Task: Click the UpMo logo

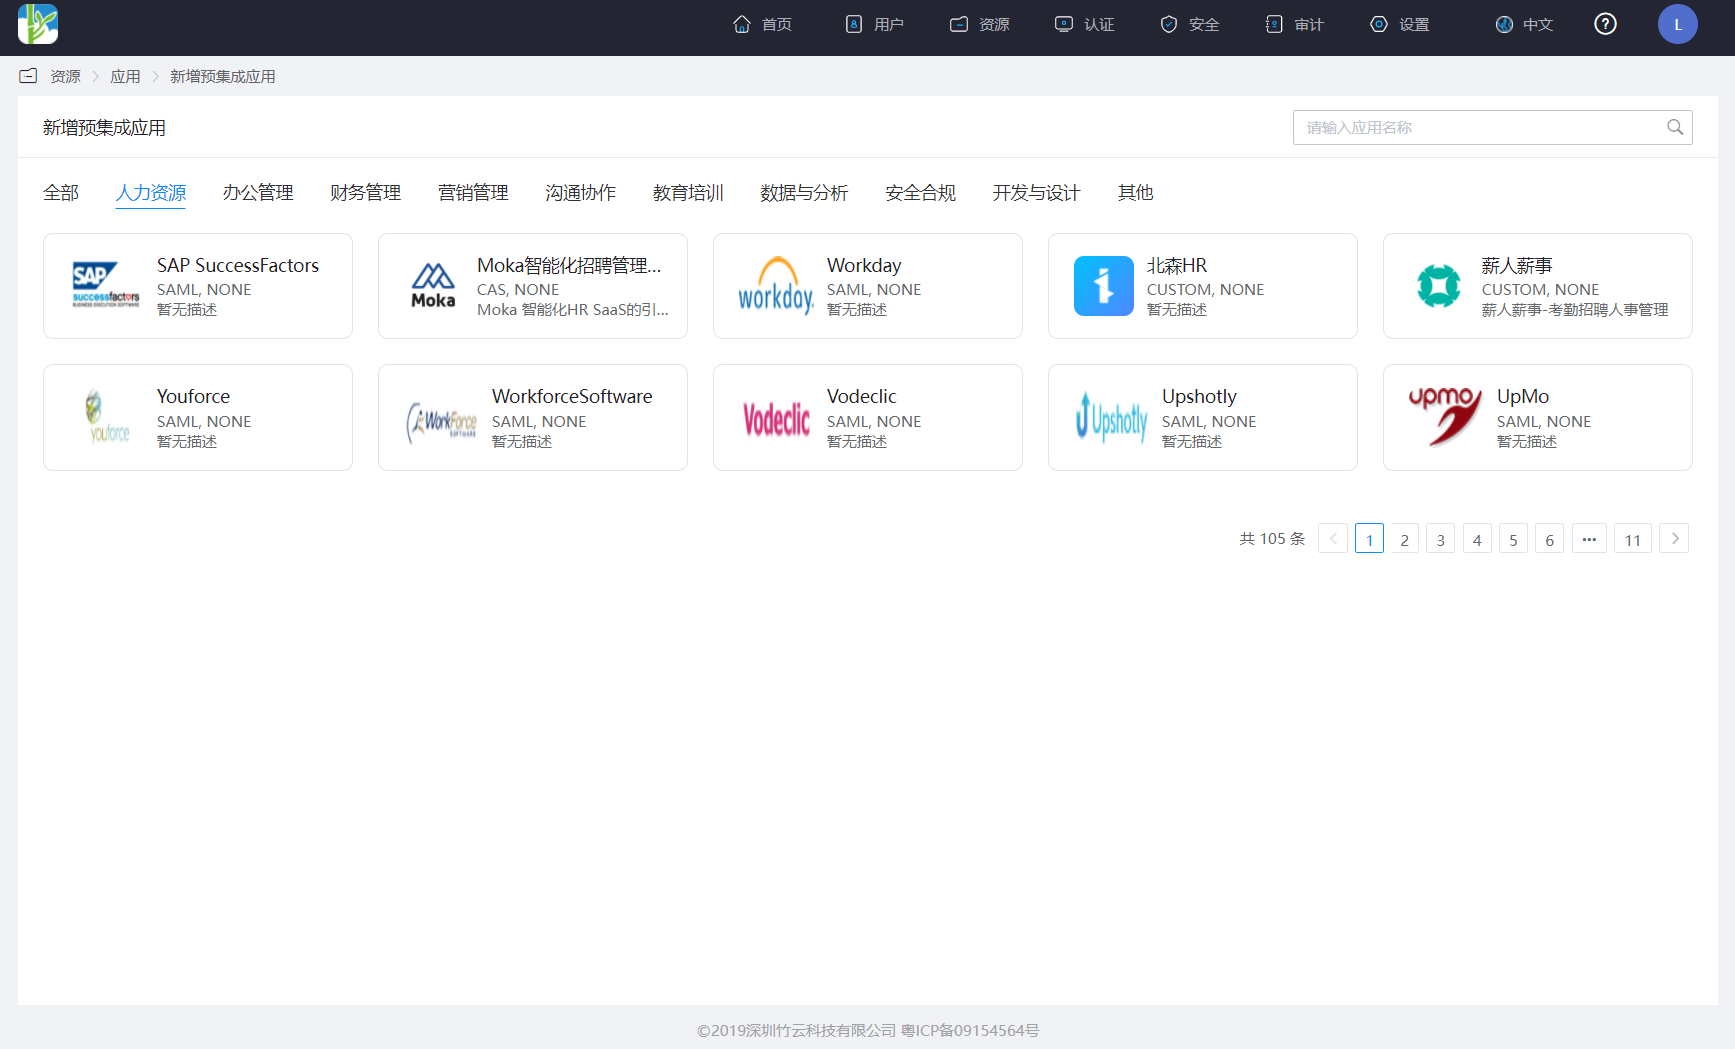Action: click(1446, 416)
